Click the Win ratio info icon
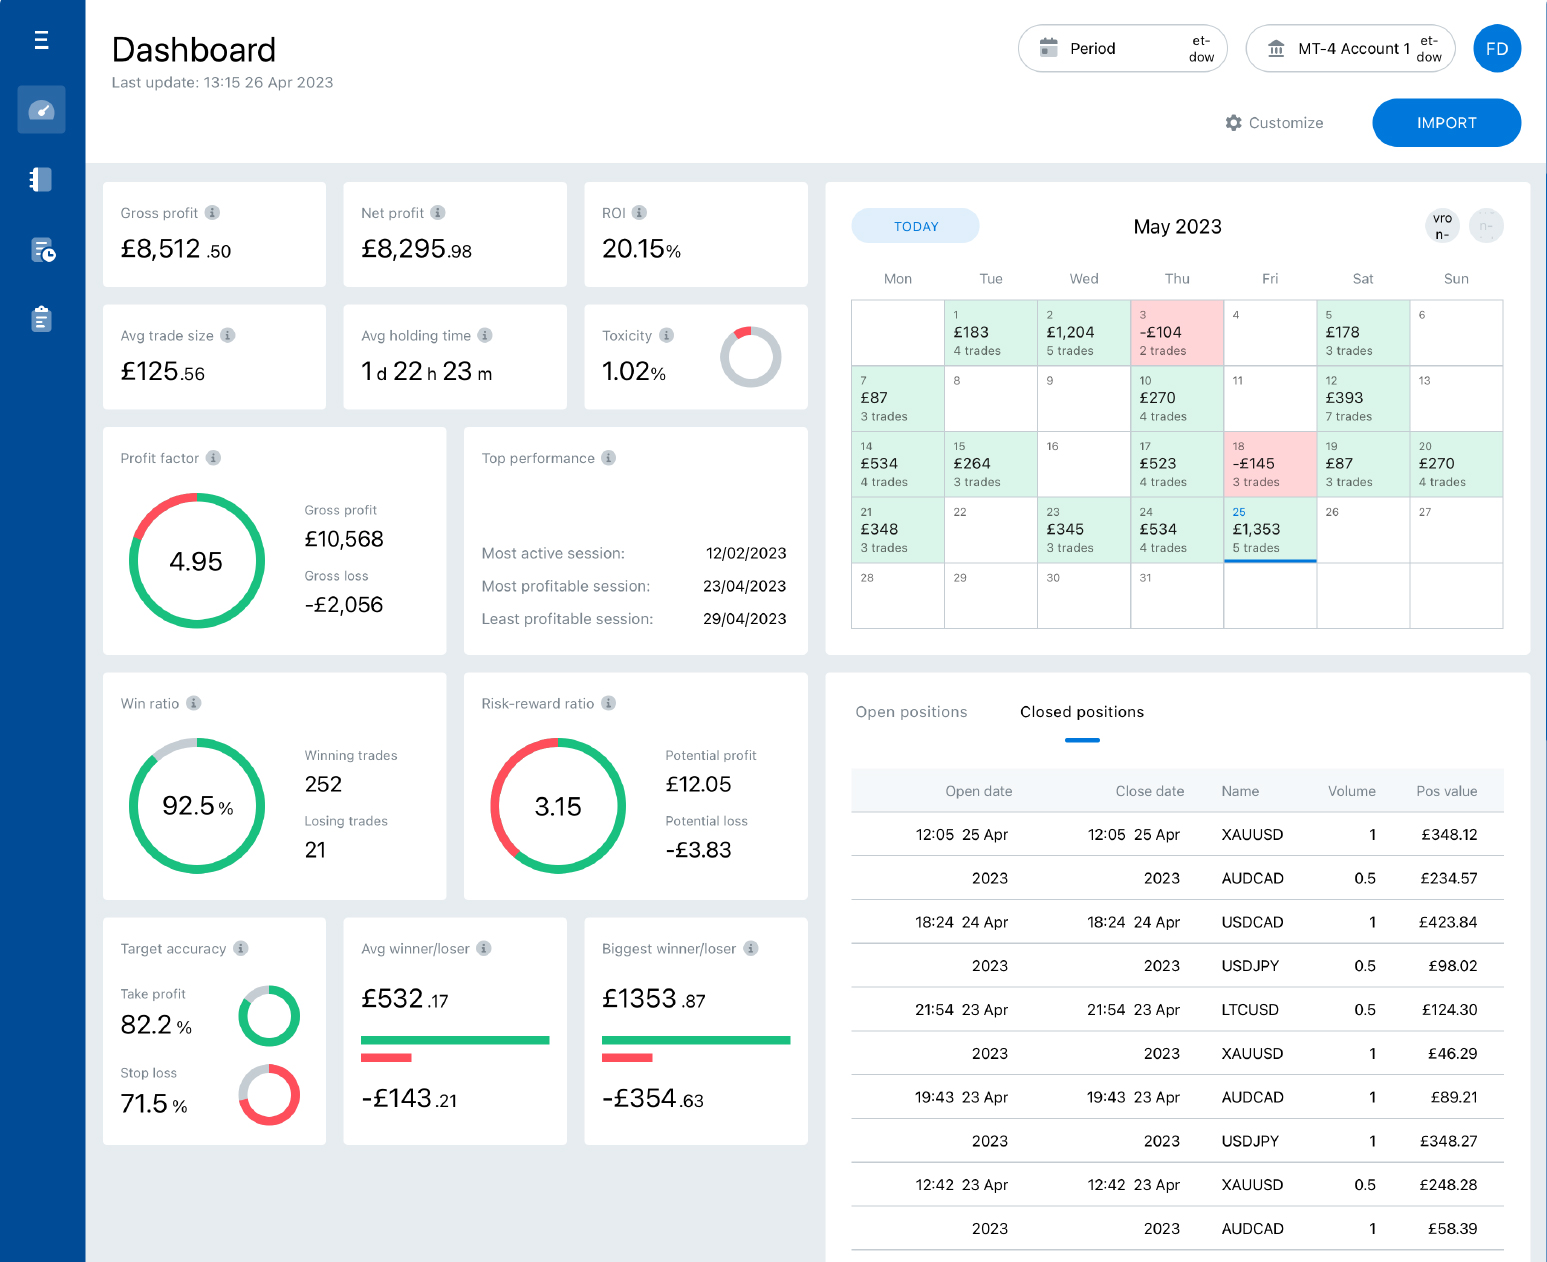This screenshot has height=1262, width=1547. coord(193,703)
